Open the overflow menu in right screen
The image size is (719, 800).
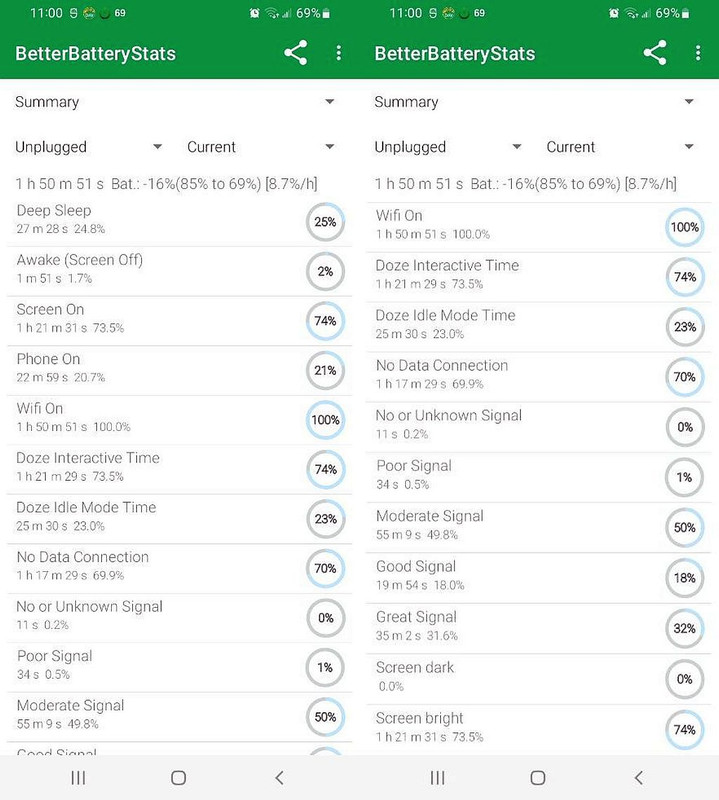click(698, 53)
